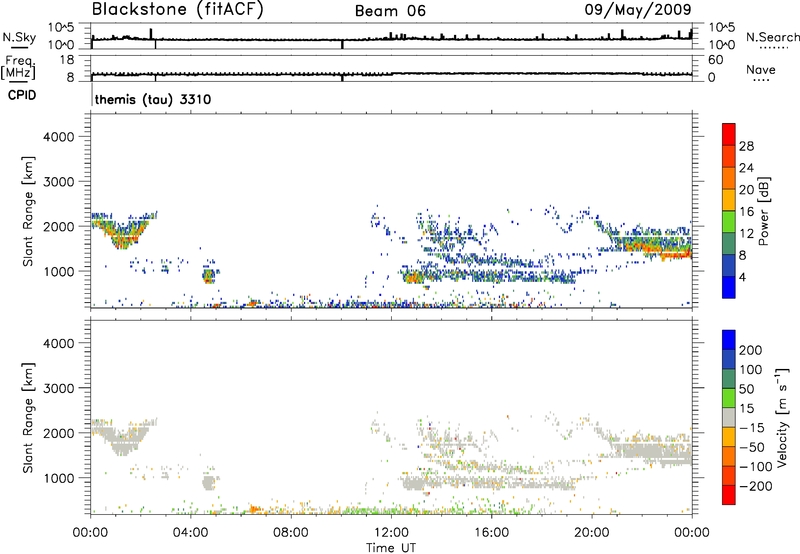Click the 'Power [dB]' color bar label
800x554 pixels.
(763, 211)
